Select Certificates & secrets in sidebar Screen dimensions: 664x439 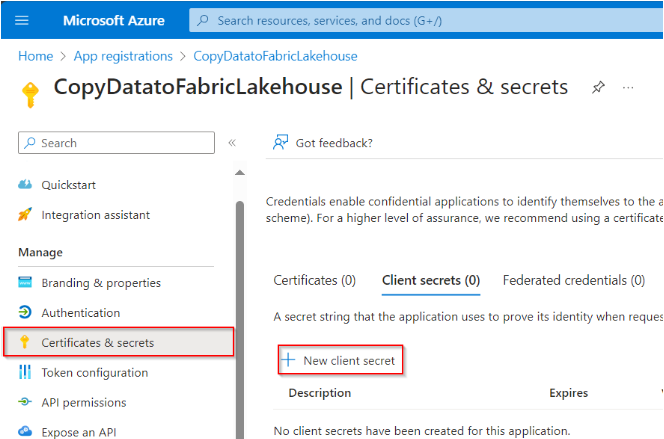coord(119,342)
